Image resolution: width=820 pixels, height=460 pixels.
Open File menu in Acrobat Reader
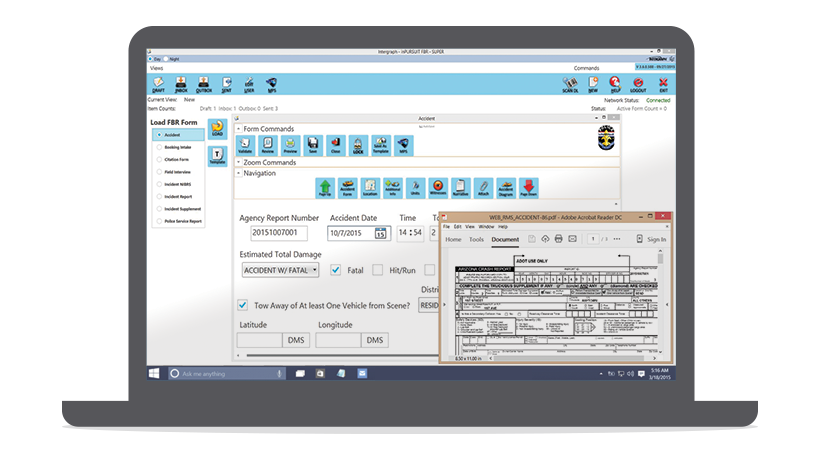click(446, 227)
